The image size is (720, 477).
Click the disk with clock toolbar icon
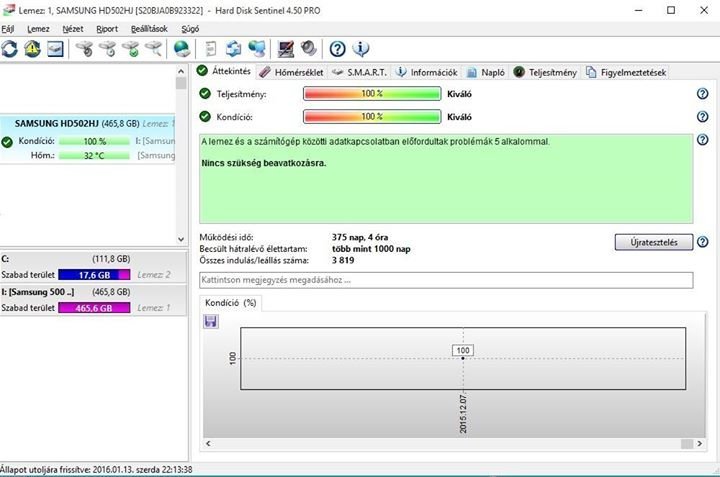point(107,49)
